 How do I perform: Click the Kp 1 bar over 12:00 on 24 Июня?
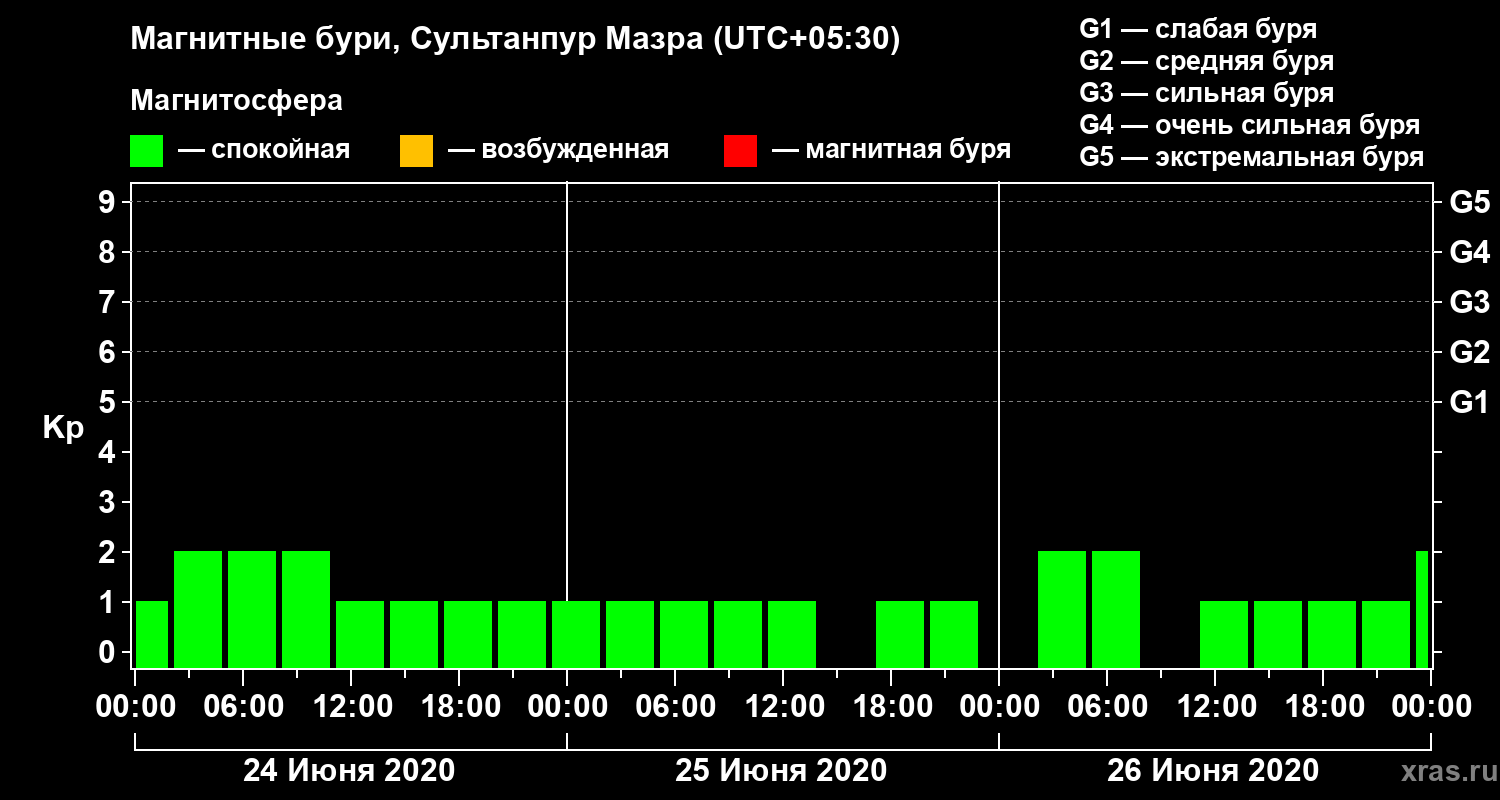click(360, 634)
